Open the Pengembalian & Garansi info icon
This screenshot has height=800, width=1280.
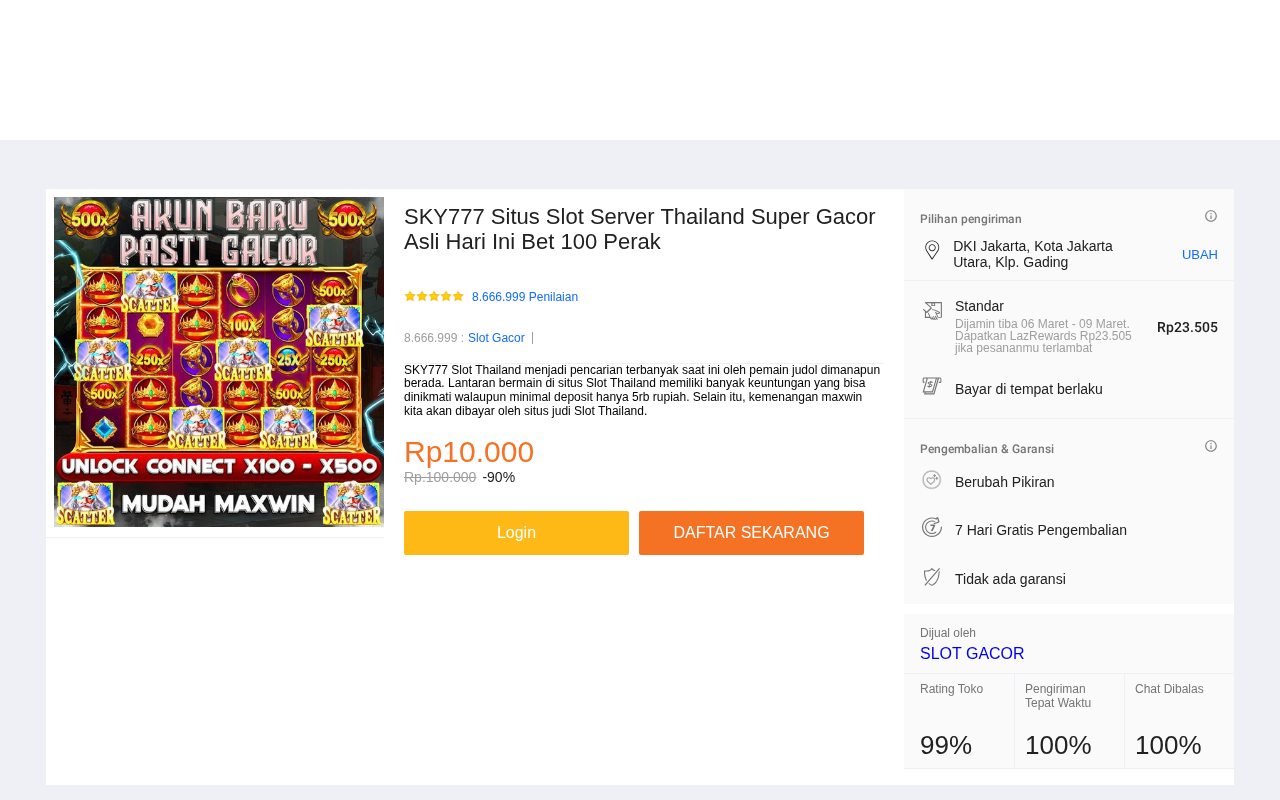(1211, 446)
